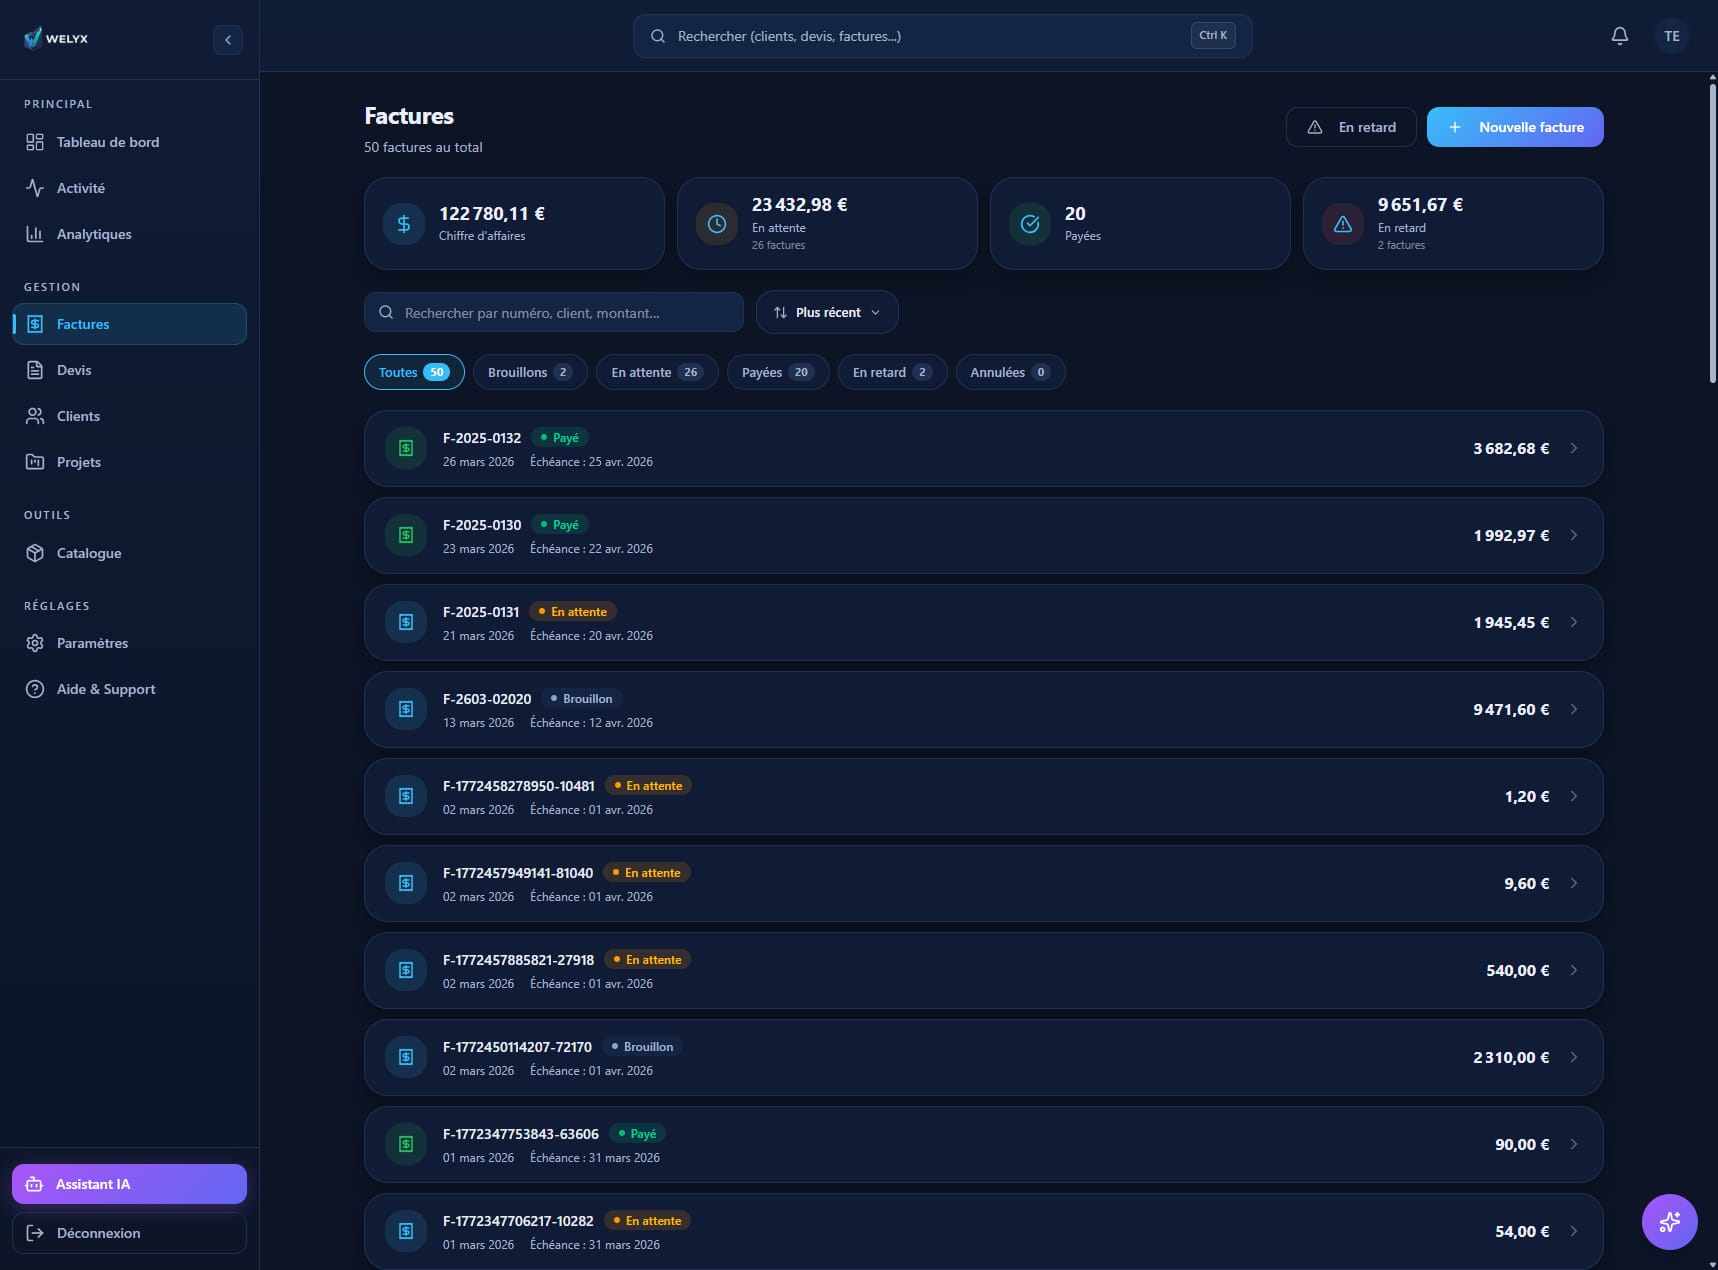Click the invoice icon for F-2025-0130
The width and height of the screenshot is (1718, 1270).
tap(406, 536)
